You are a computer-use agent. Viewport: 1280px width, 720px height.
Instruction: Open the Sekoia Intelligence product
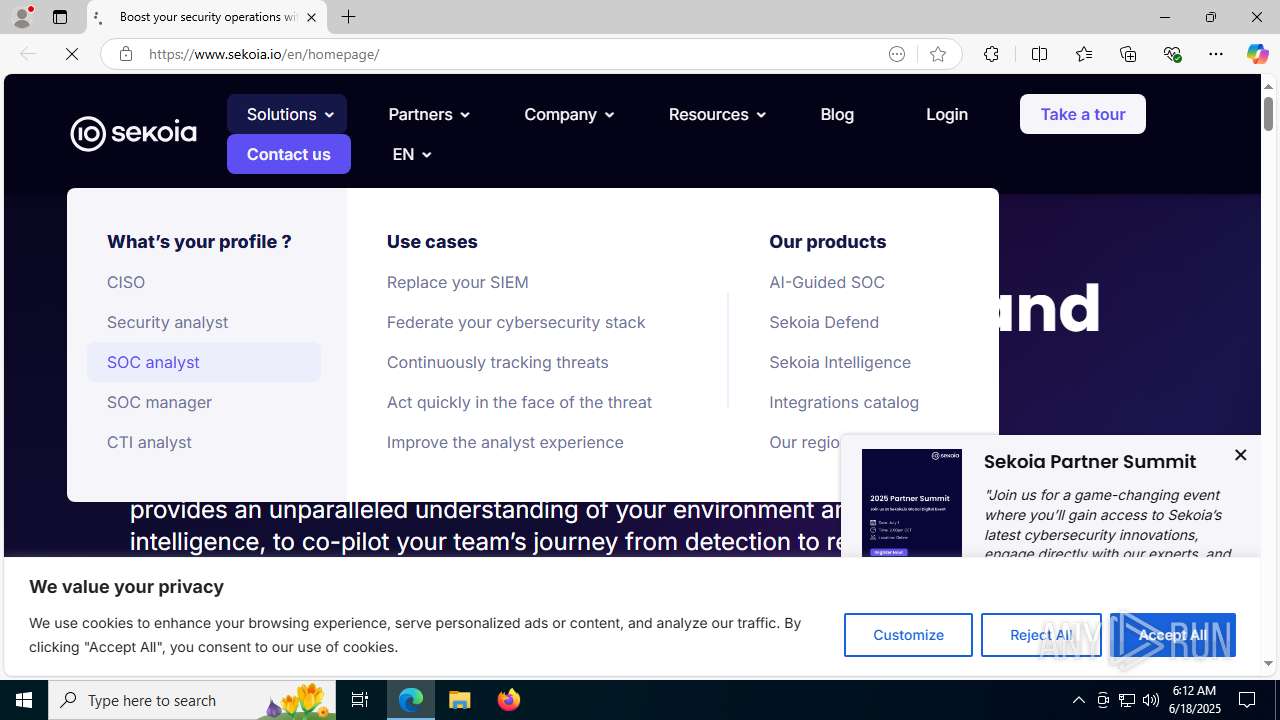tap(840, 362)
